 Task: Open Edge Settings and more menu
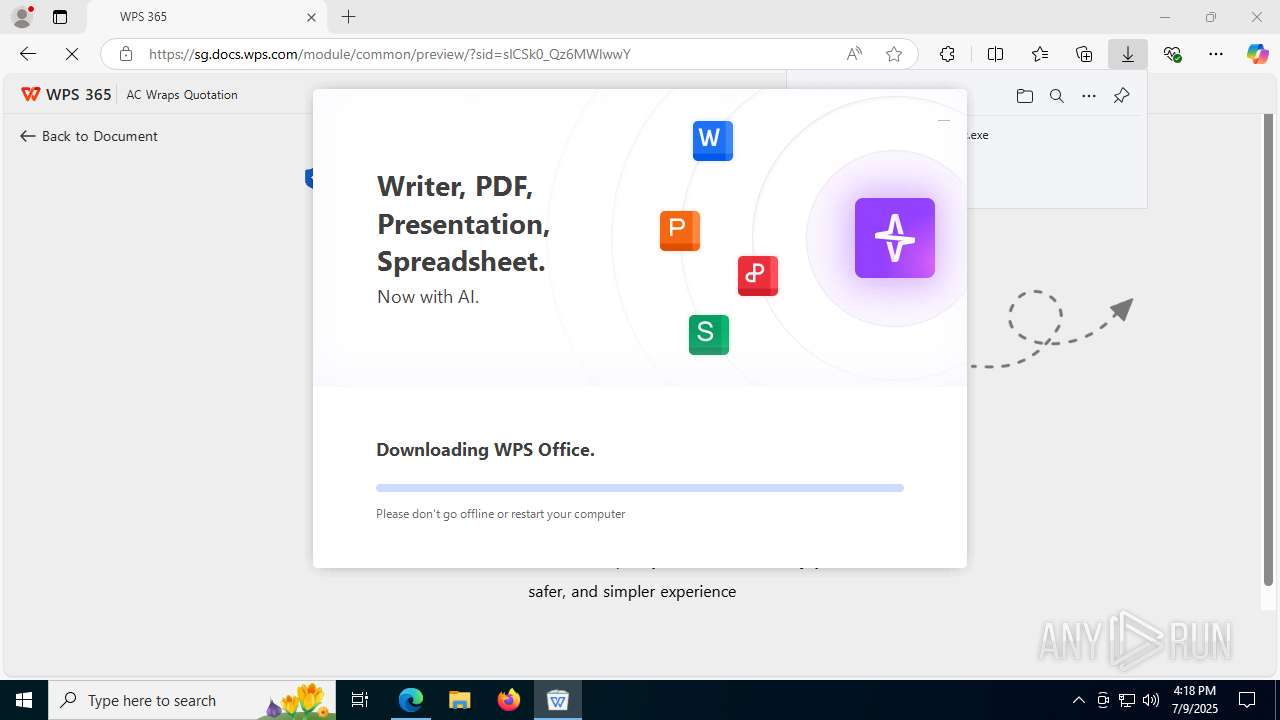point(1216,54)
